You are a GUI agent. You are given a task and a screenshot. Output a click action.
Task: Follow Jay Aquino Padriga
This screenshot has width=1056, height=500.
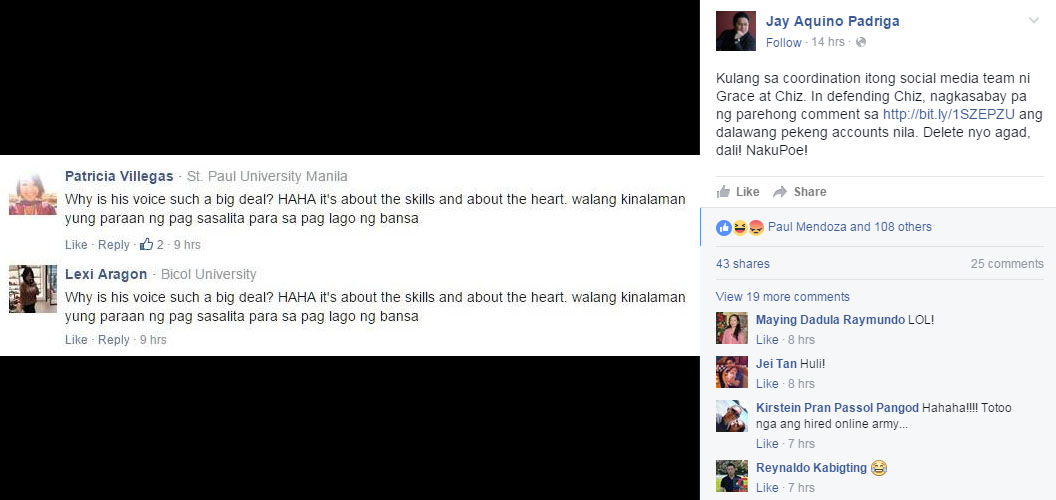tap(783, 42)
